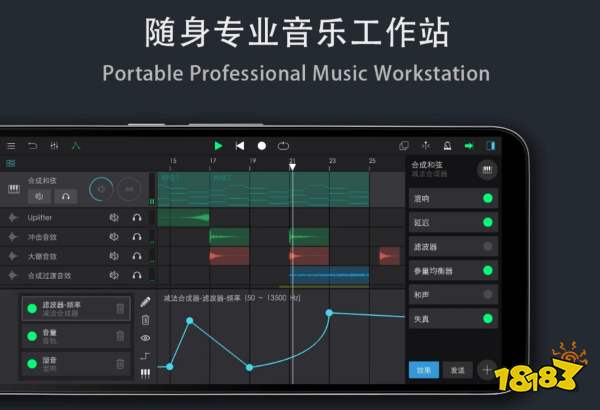
Task: Return to start with the rewind button
Action: (x=240, y=146)
